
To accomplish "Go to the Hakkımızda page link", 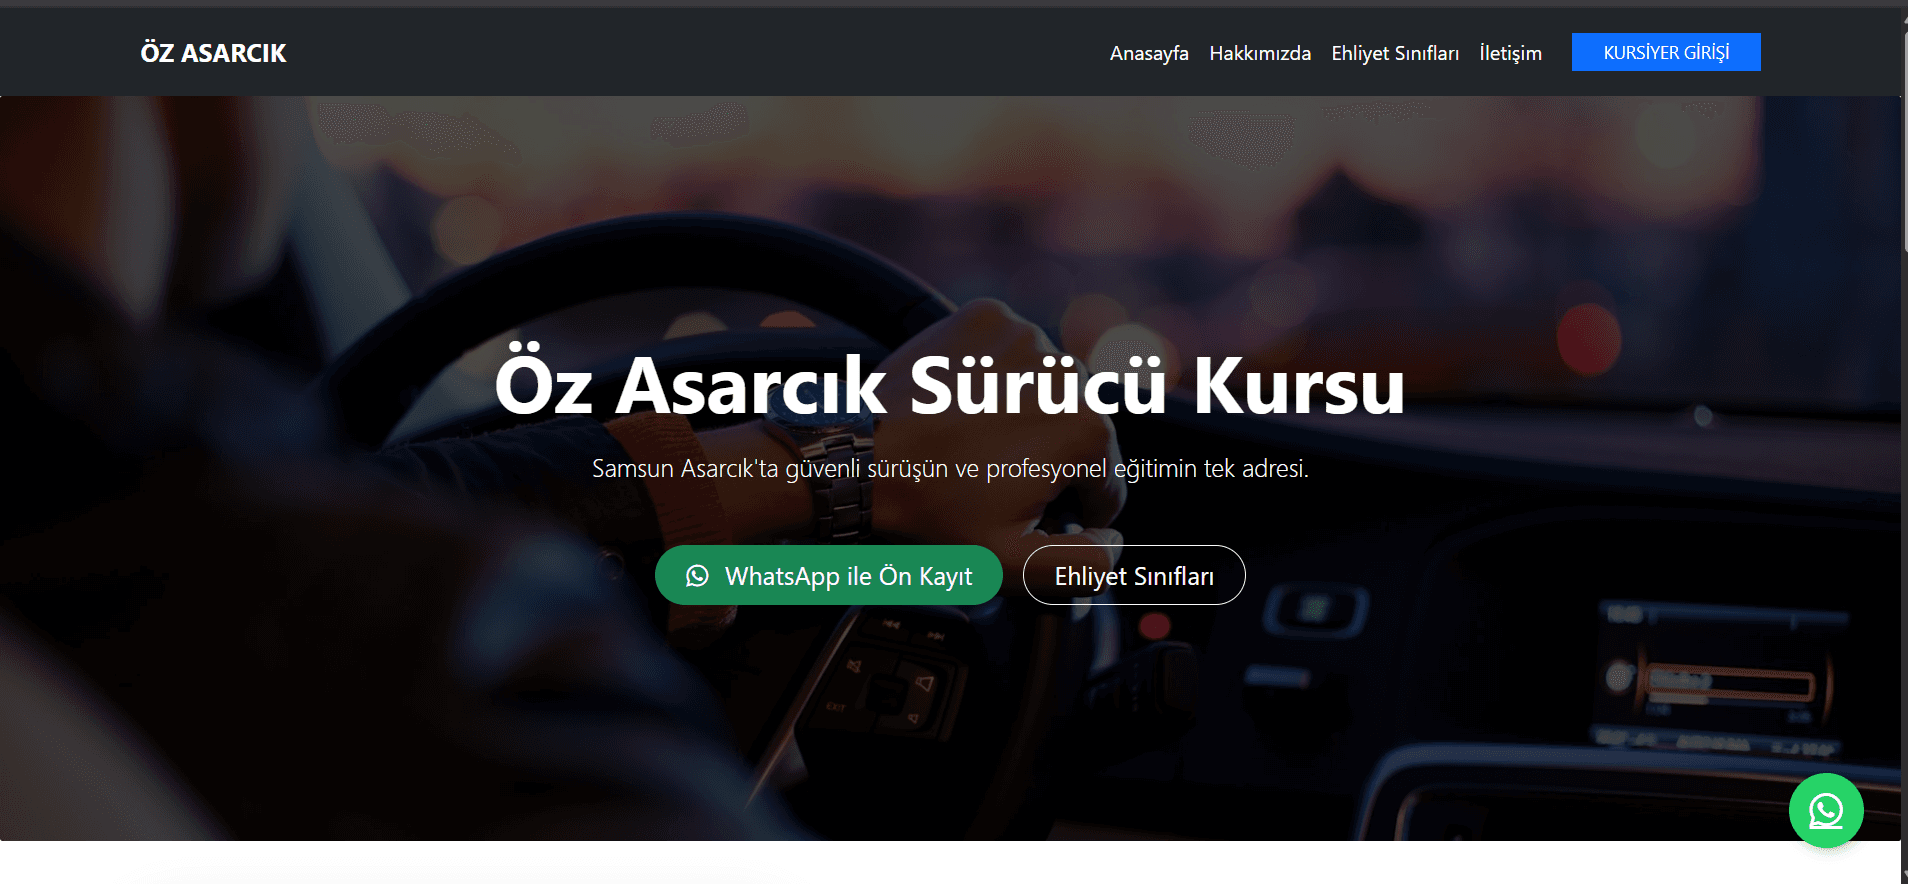I will [x=1260, y=53].
